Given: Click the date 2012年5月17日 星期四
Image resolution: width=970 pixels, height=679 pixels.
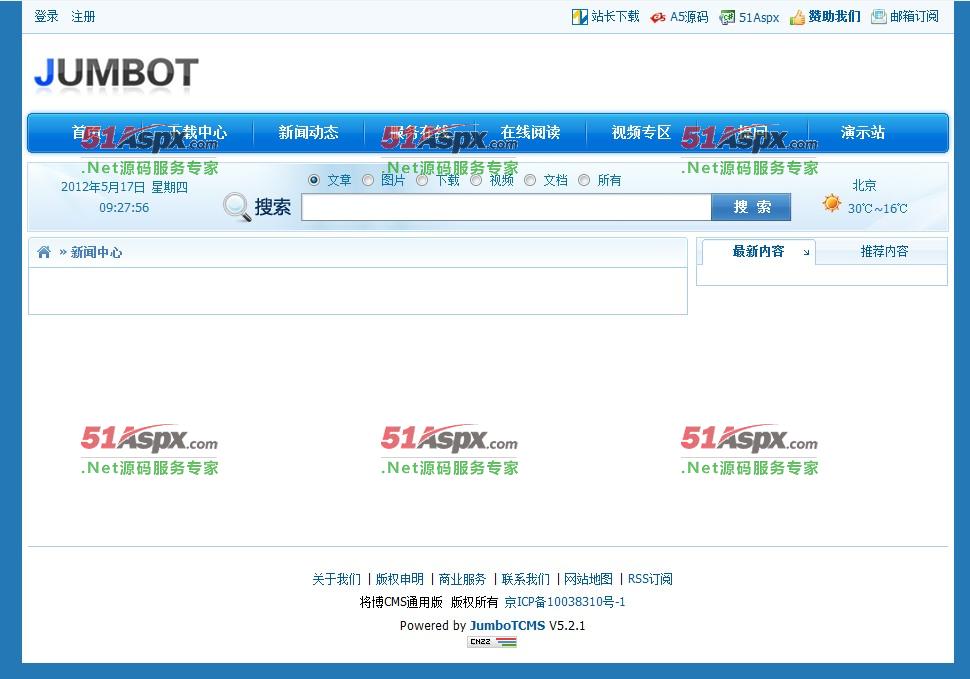Looking at the screenshot, I should coord(124,187).
